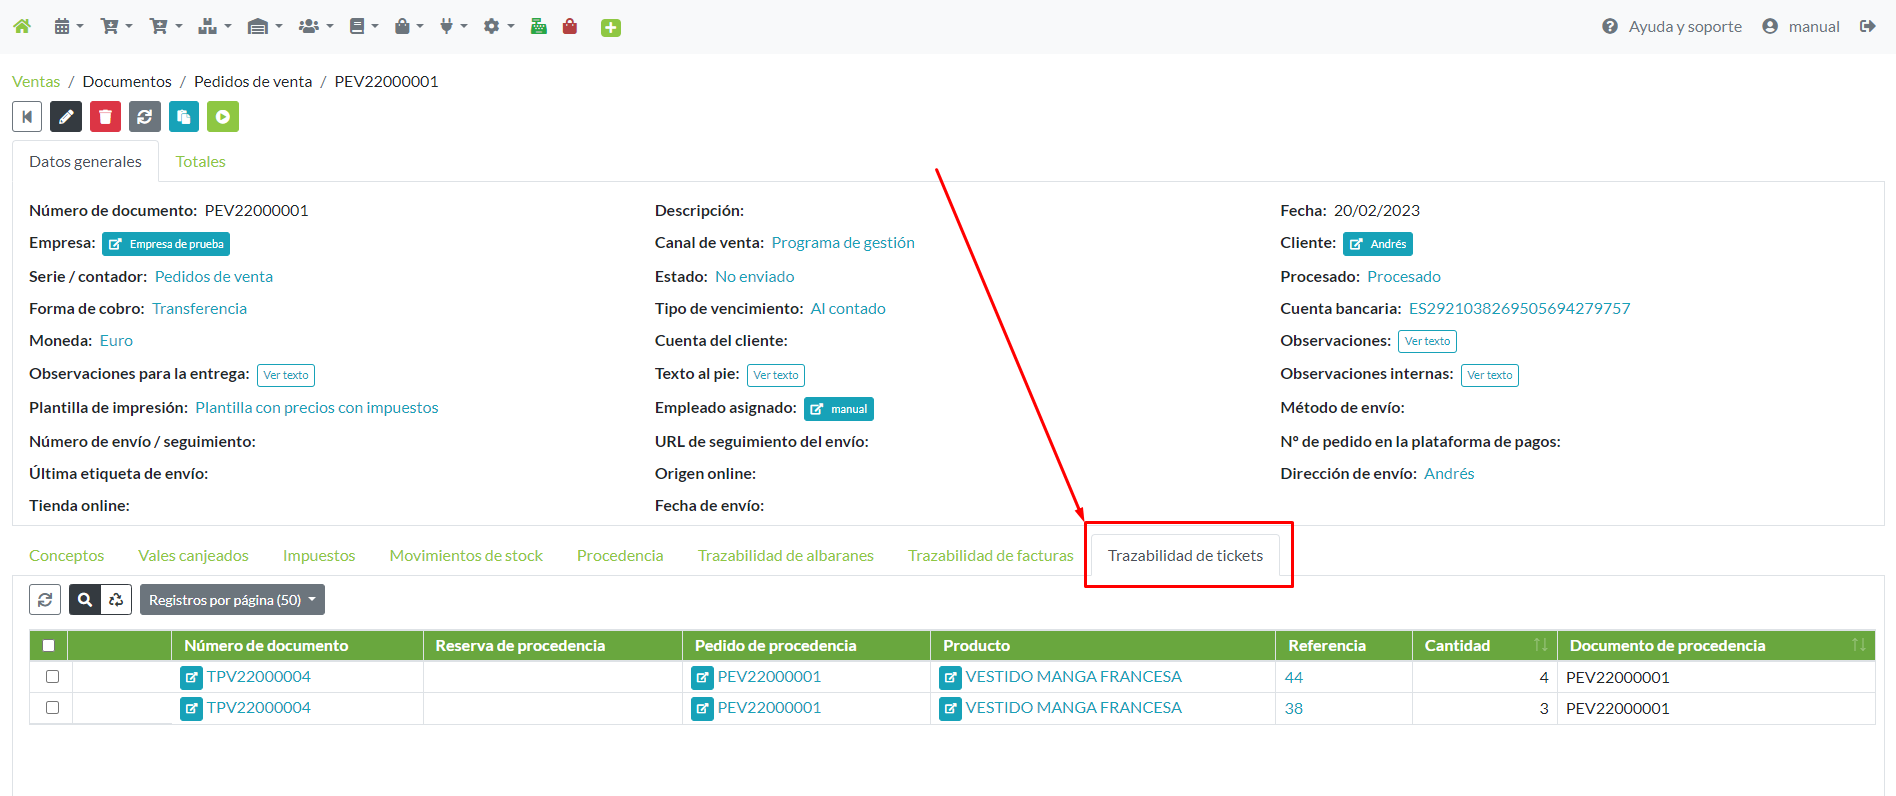Switch to the Totales tab
This screenshot has width=1896, height=796.
(200, 162)
